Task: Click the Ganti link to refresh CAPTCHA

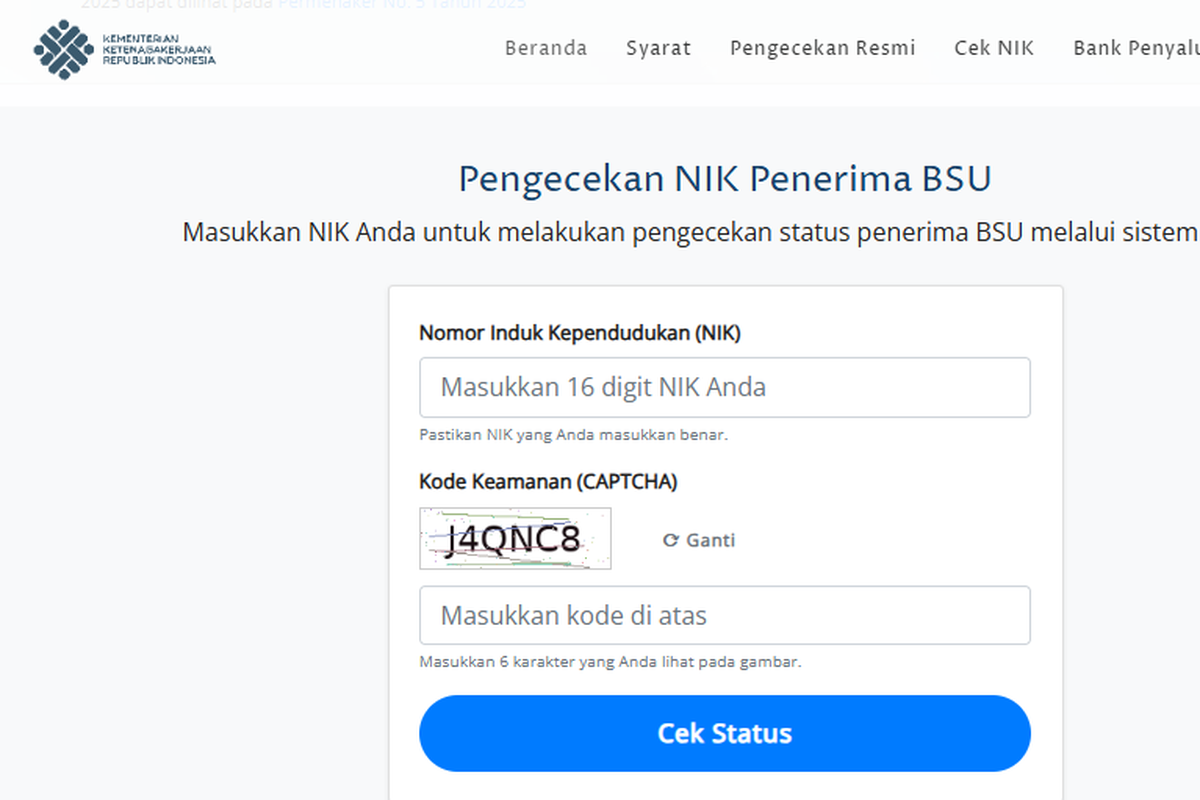Action: [708, 540]
